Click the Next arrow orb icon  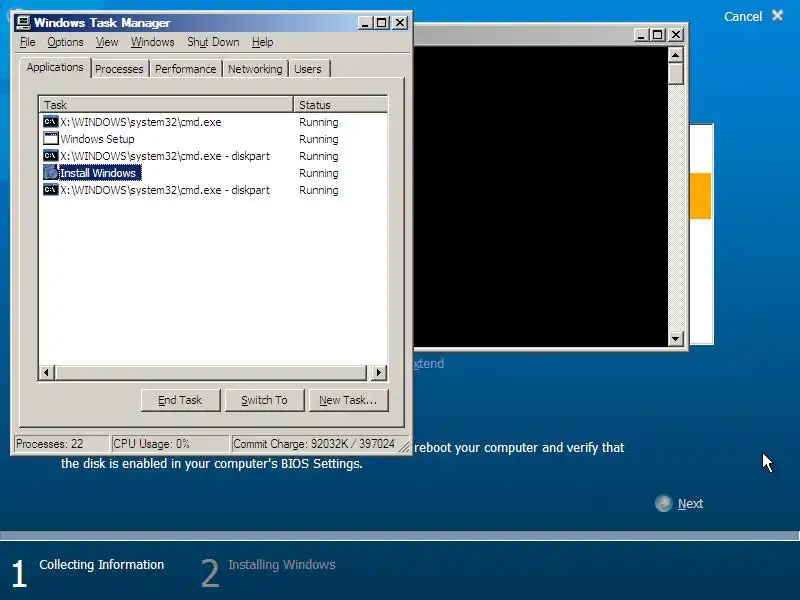pyautogui.click(x=663, y=504)
